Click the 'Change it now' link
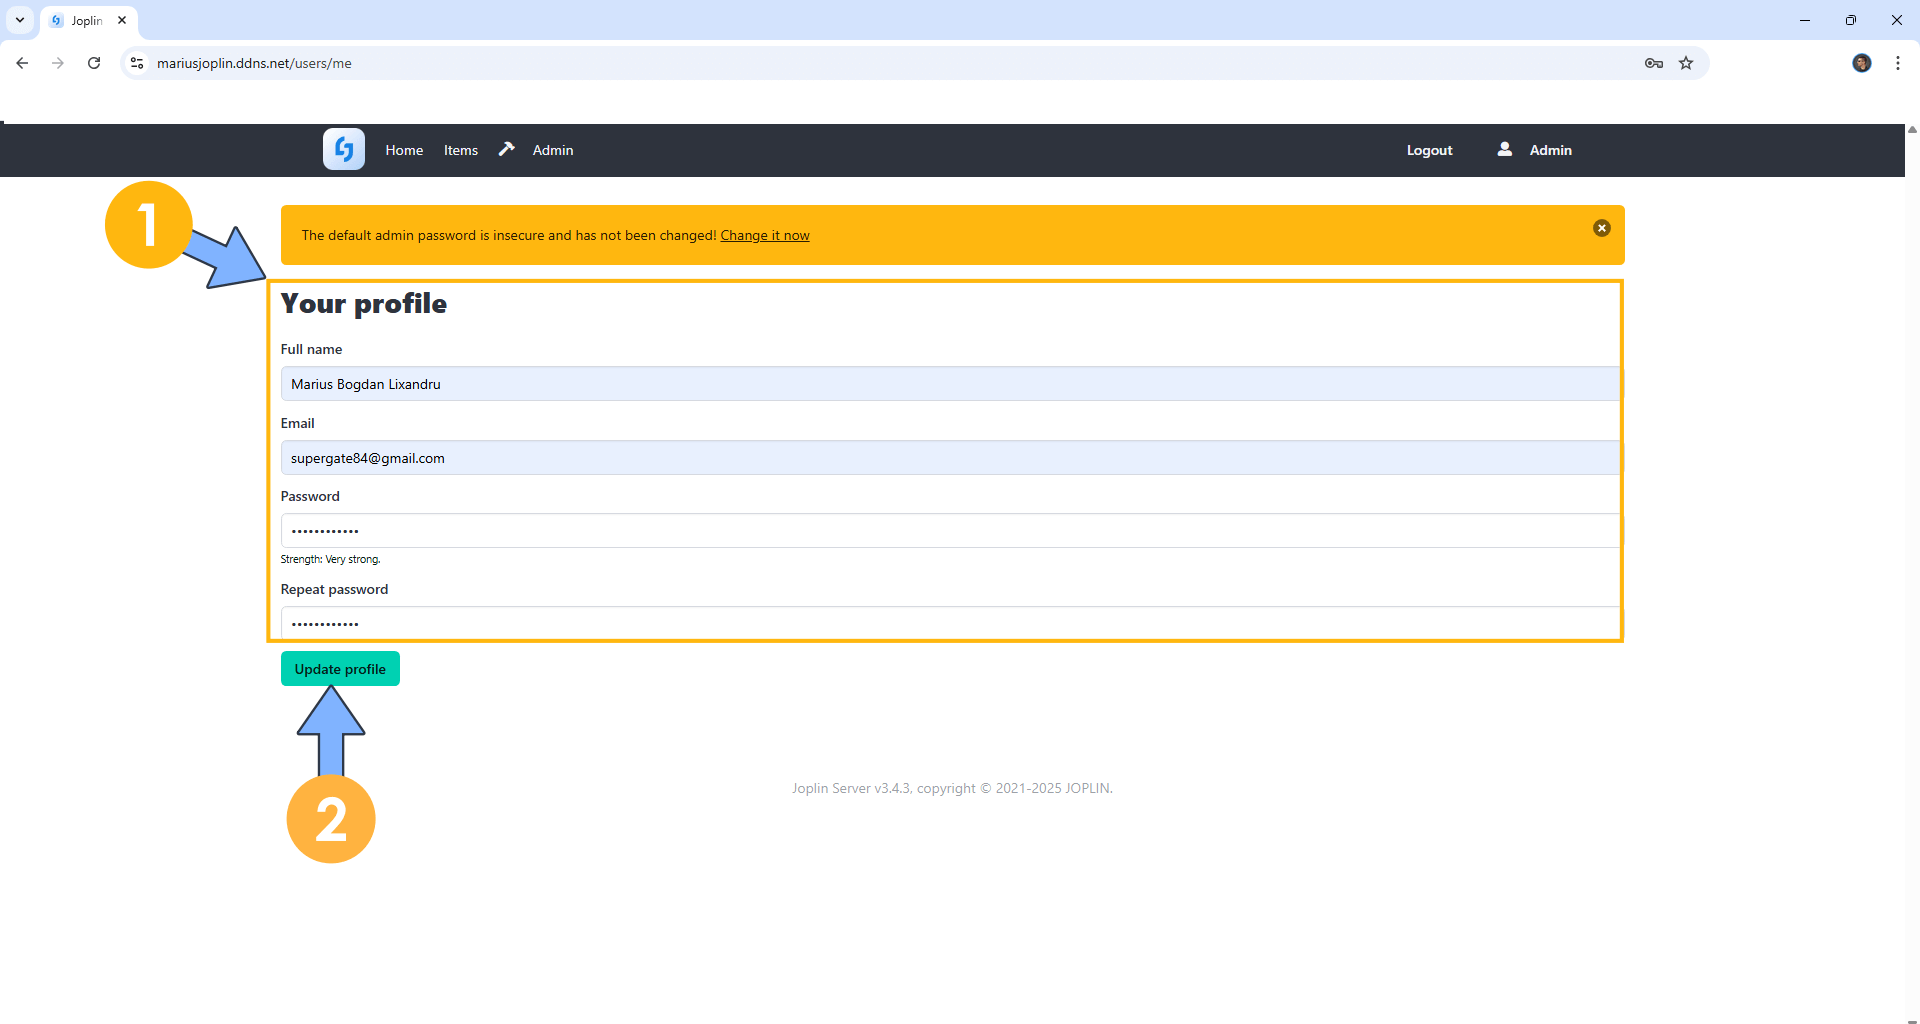Screen dimensions: 1920x1024 click(764, 236)
